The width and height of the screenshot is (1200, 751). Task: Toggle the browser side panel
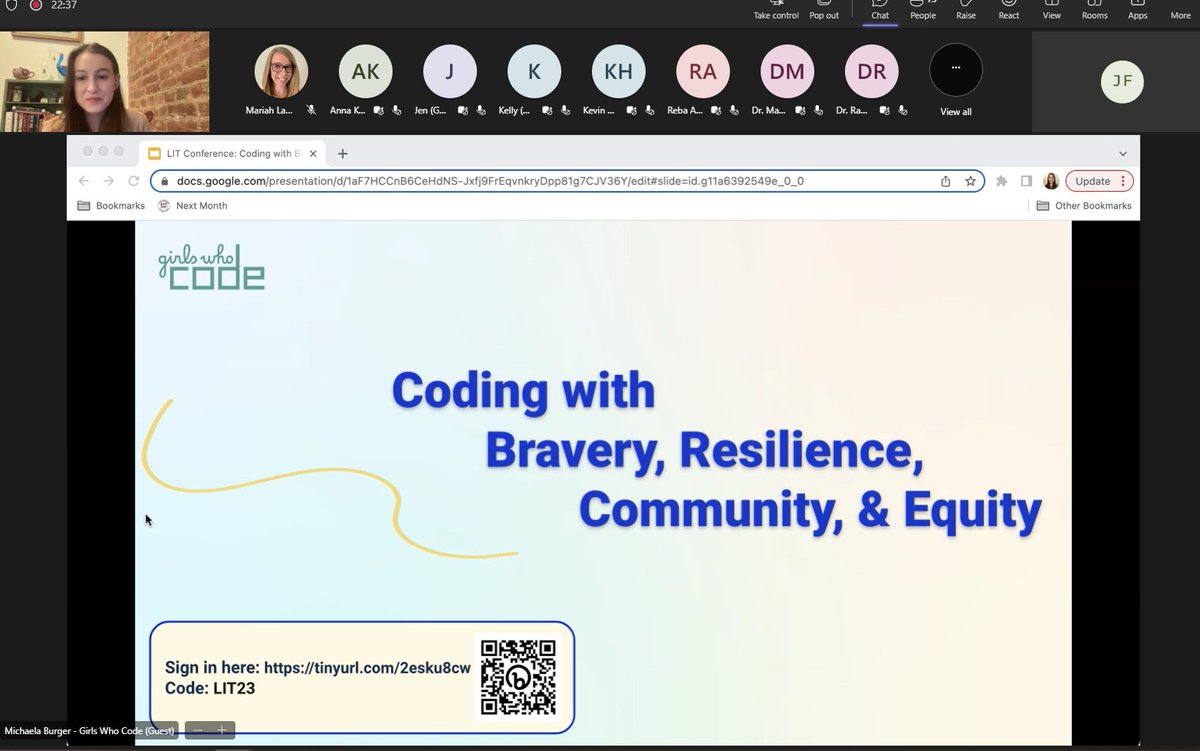click(1027, 181)
